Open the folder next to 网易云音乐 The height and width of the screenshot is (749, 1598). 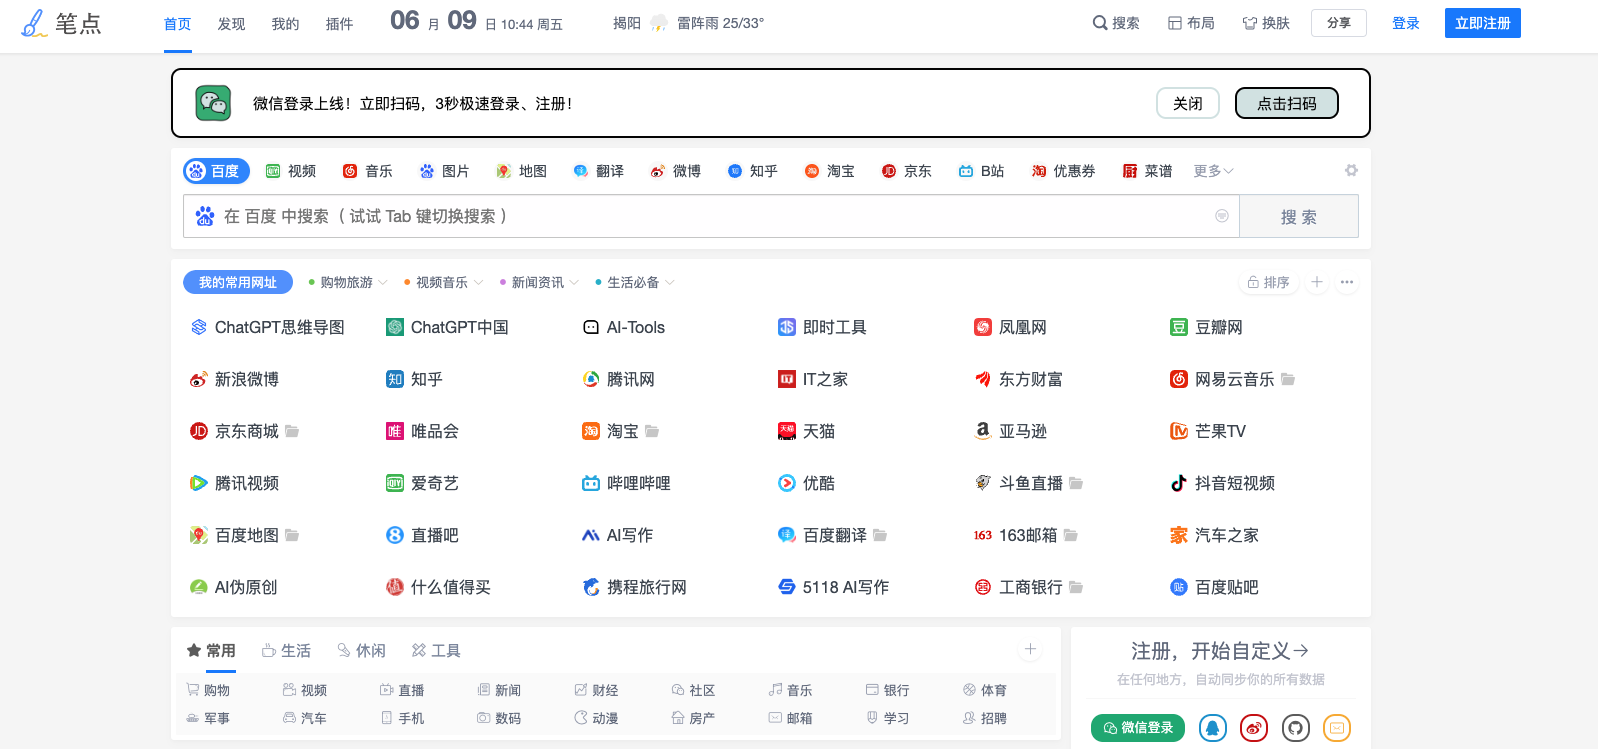1288,379
